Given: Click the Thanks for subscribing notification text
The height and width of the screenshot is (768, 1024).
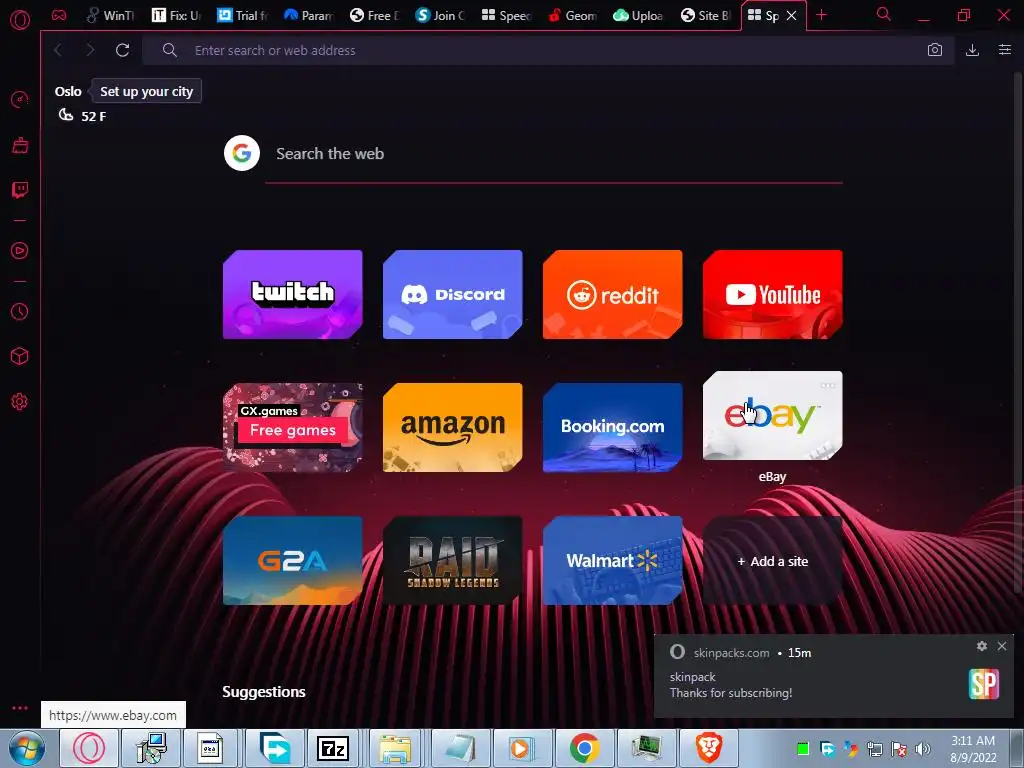Looking at the screenshot, I should [731, 694].
